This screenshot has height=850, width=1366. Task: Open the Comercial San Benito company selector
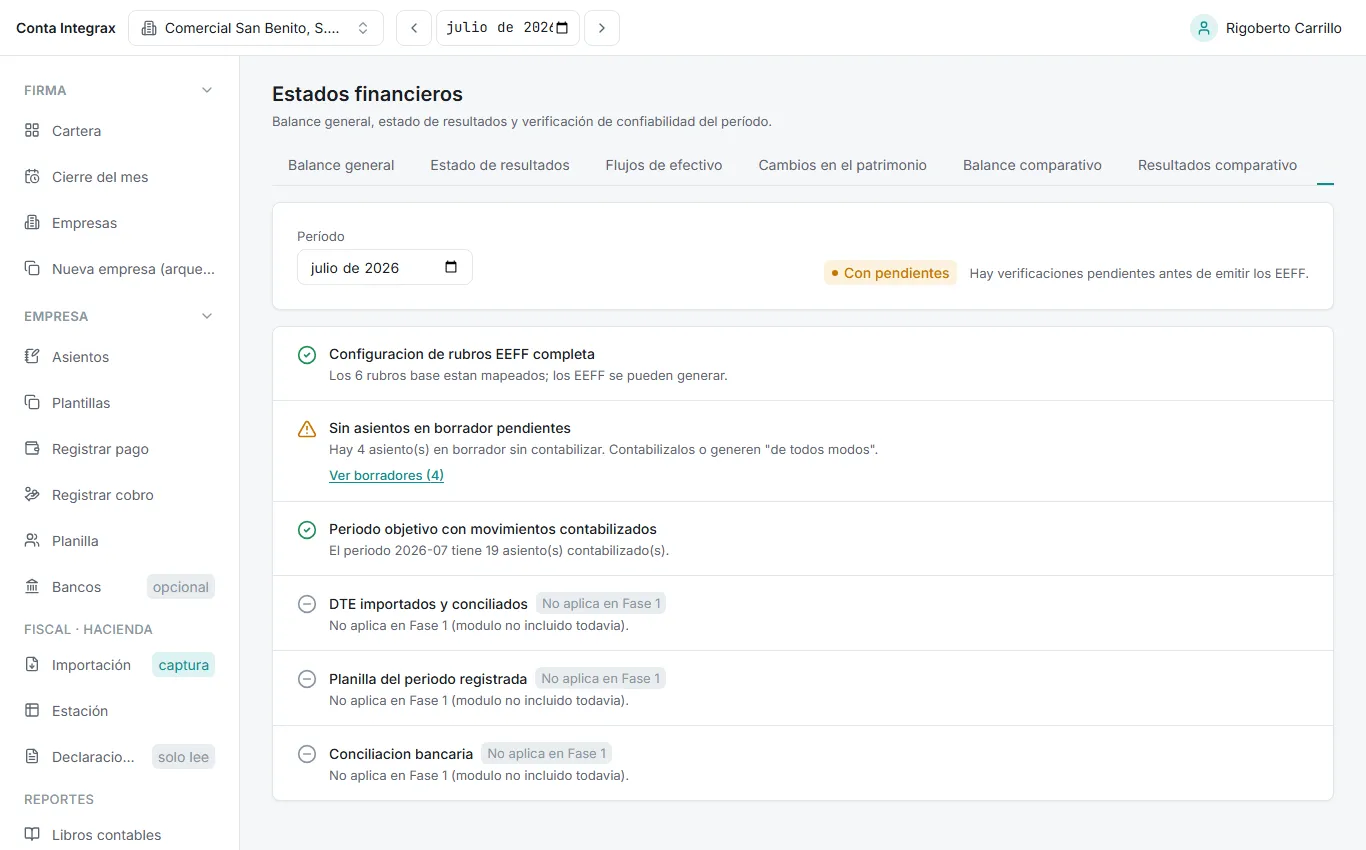point(256,28)
